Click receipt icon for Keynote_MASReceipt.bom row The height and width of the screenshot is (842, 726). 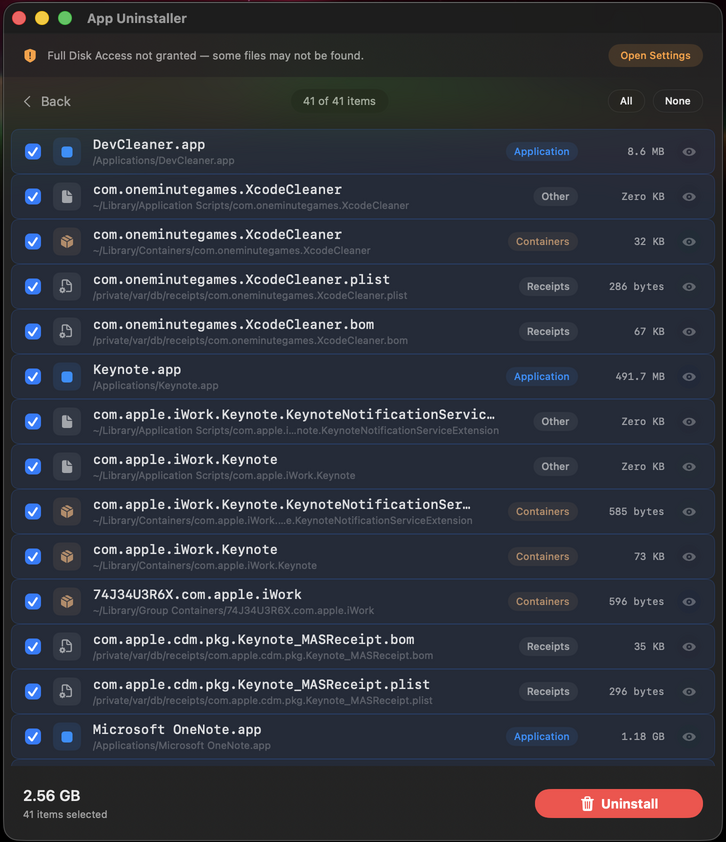[x=67, y=647]
